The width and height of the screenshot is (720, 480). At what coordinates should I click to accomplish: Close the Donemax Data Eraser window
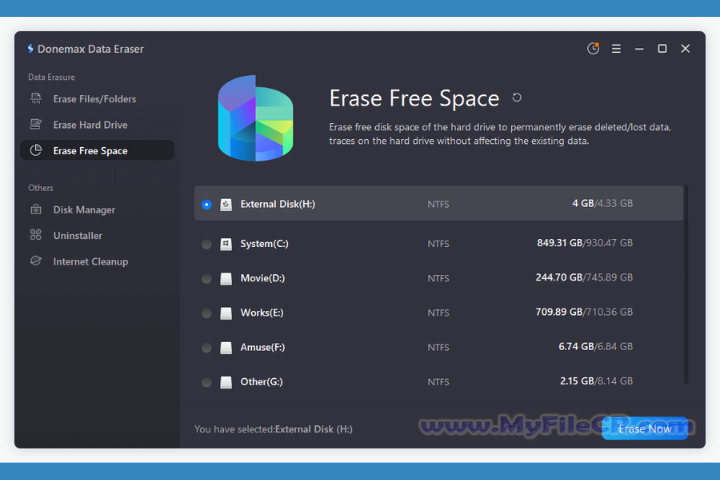(685, 49)
